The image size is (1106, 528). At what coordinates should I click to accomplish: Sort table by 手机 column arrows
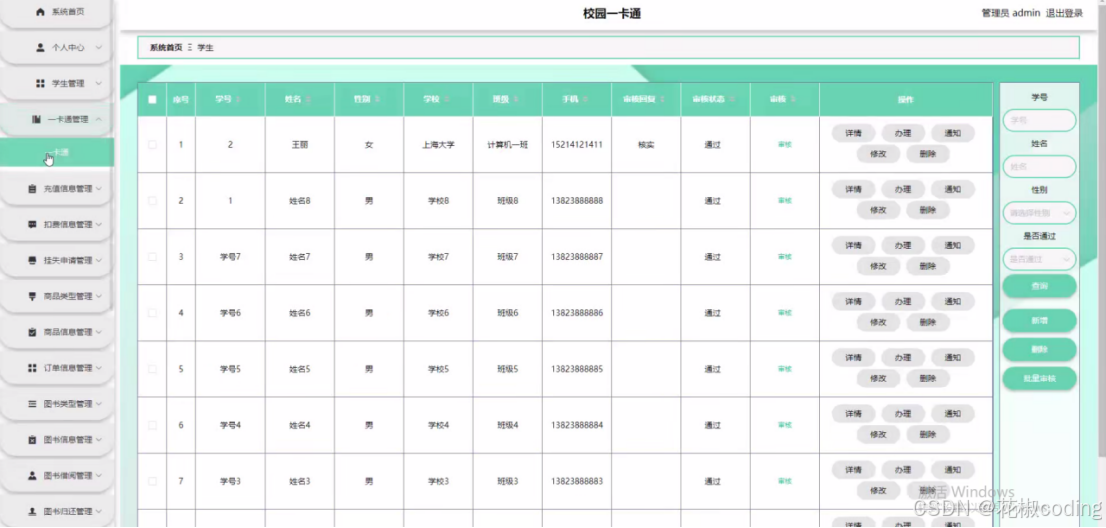[585, 100]
